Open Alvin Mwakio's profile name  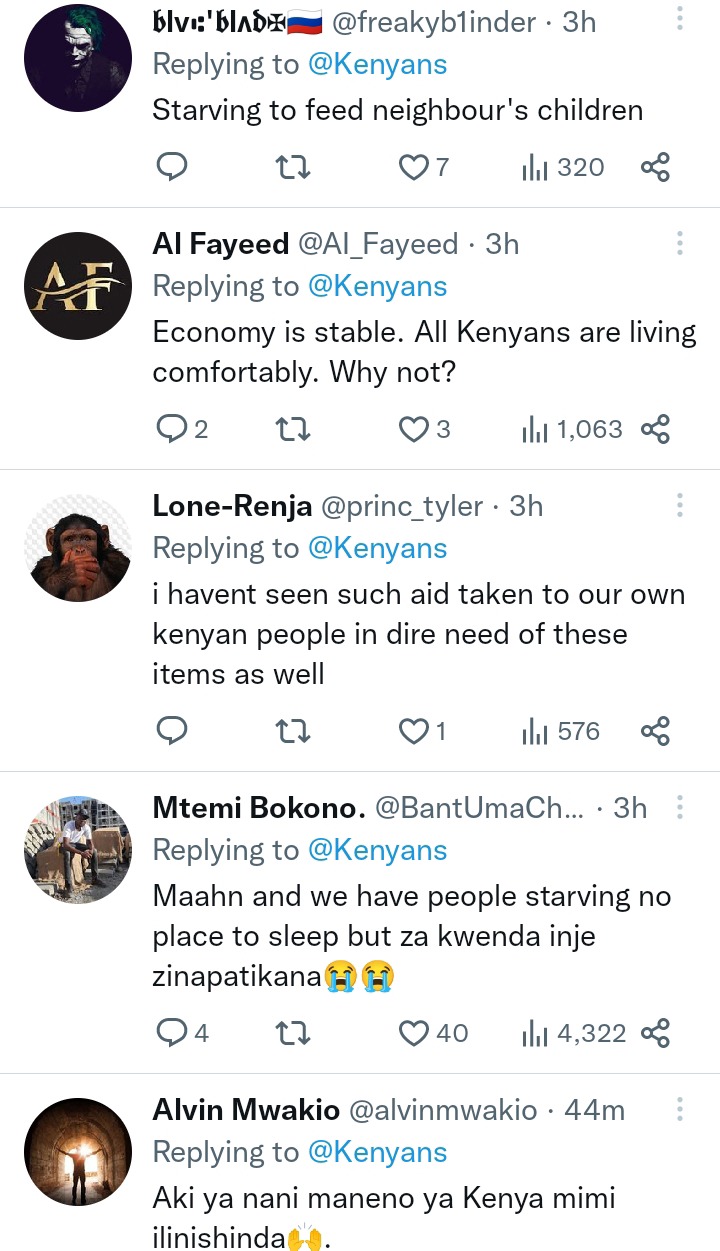tap(245, 1110)
